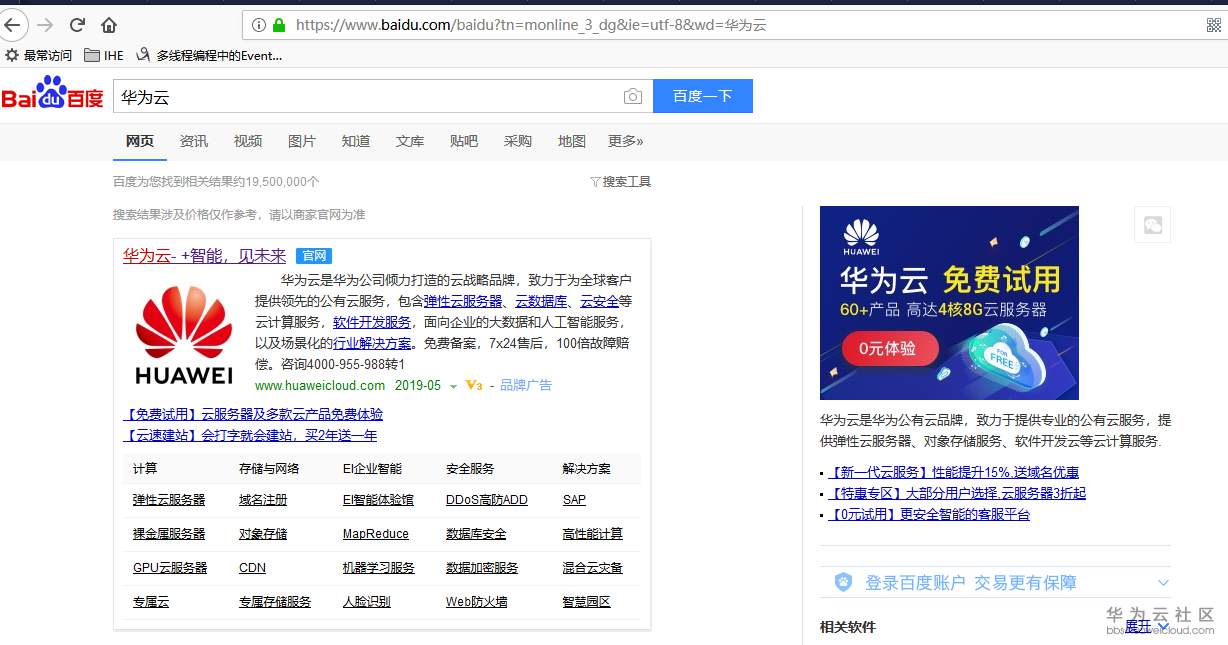The width and height of the screenshot is (1228, 645).
Task: Open the 裸金属服务器 link
Action: coord(169,534)
